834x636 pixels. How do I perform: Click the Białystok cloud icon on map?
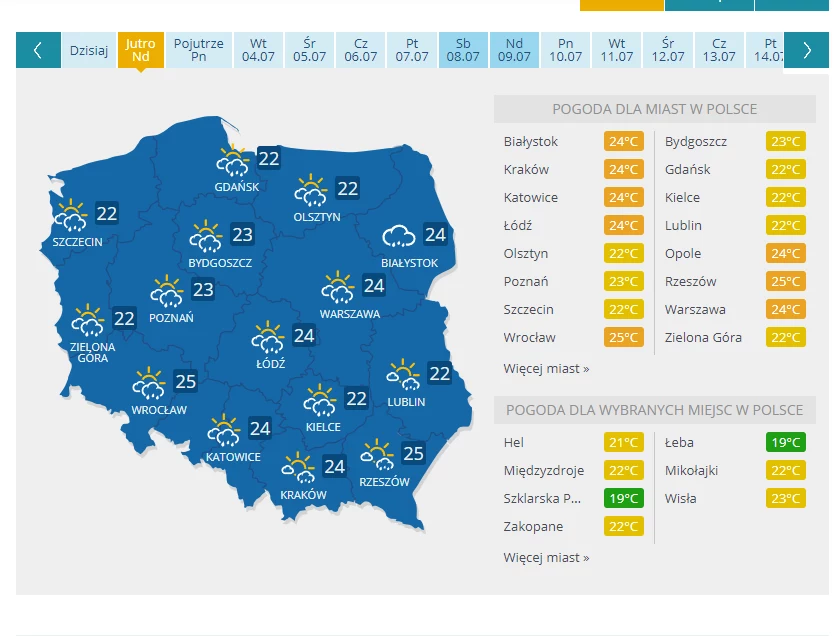[x=399, y=236]
